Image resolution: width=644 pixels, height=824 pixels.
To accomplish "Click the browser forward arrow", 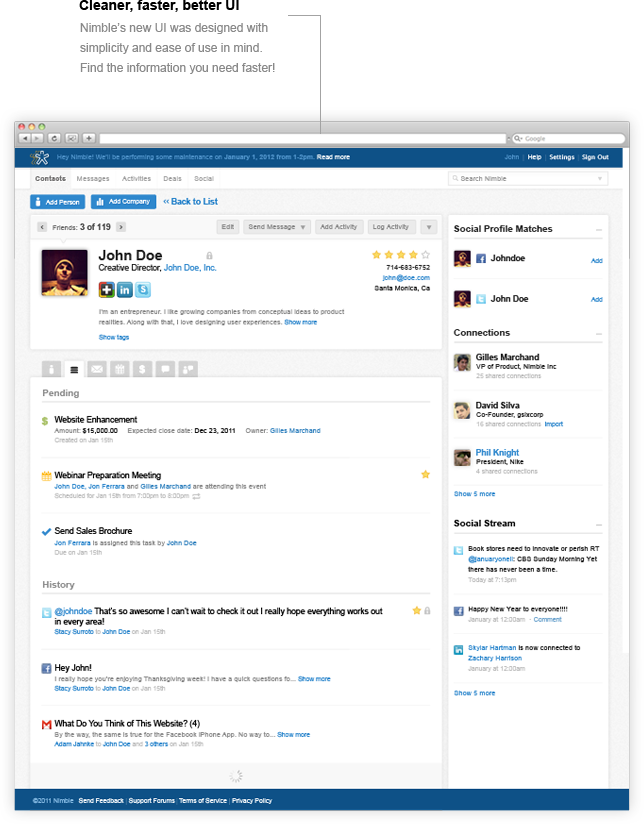I will pyautogui.click(x=37, y=138).
